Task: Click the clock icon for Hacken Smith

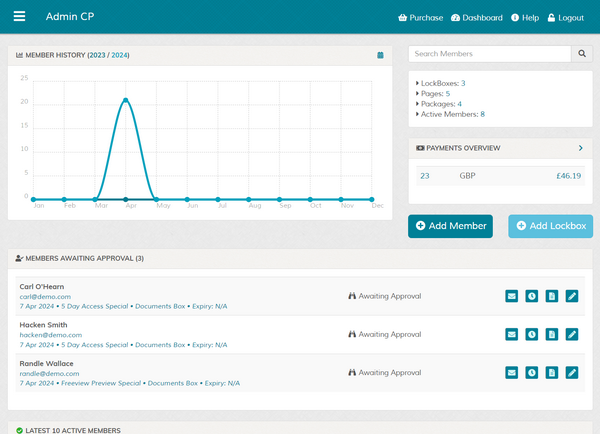Action: [x=532, y=334]
